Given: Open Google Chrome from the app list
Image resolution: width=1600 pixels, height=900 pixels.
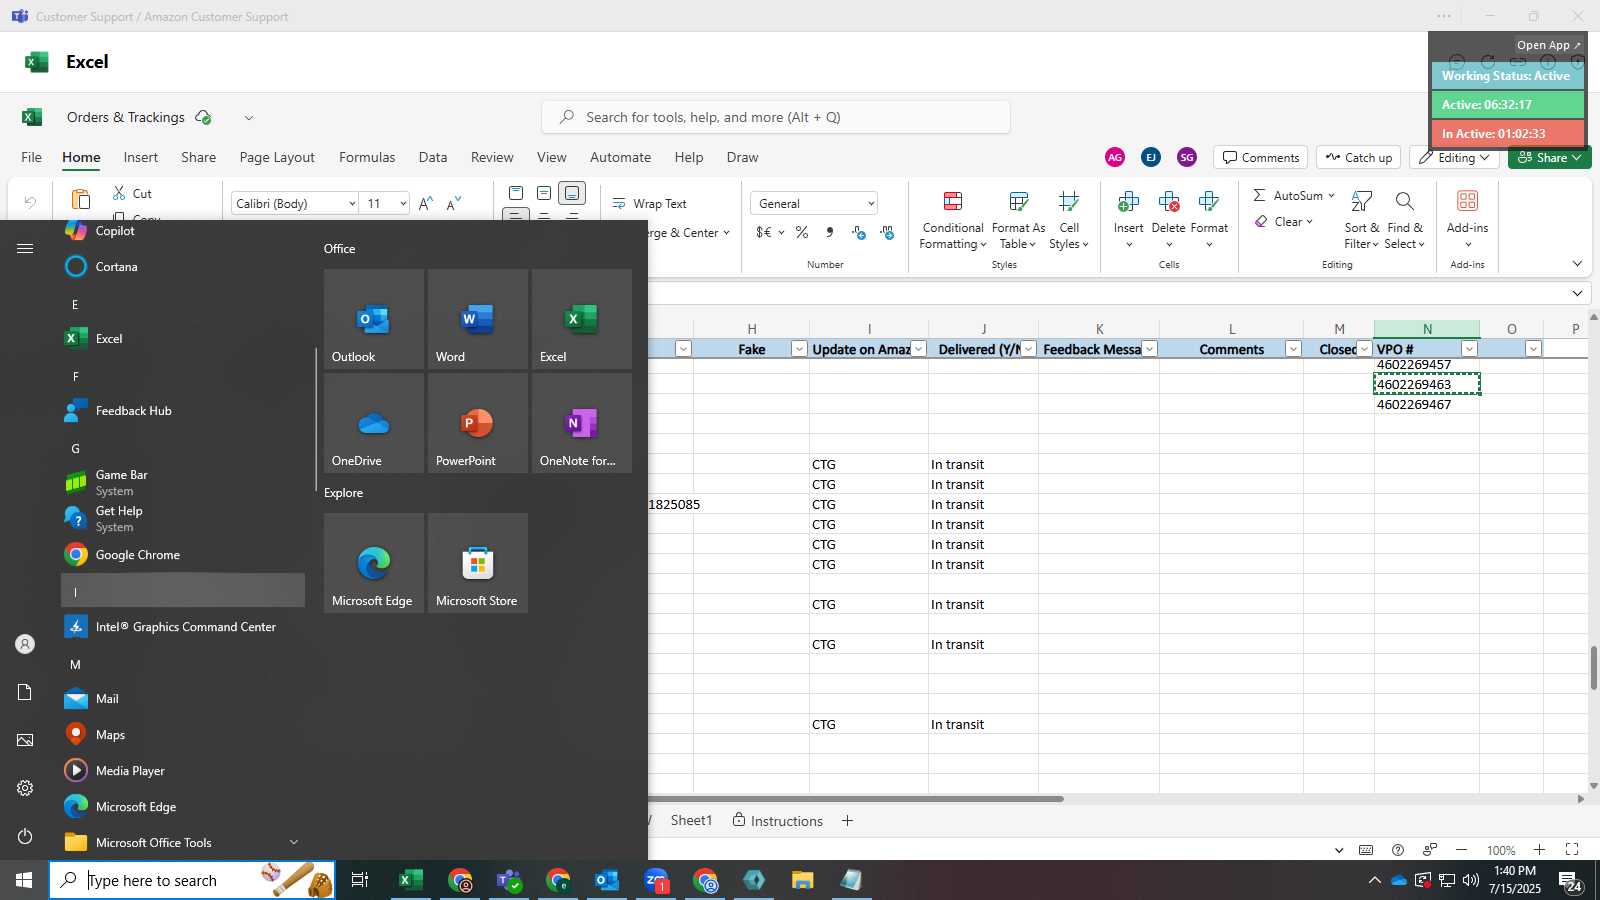Looking at the screenshot, I should point(183,554).
